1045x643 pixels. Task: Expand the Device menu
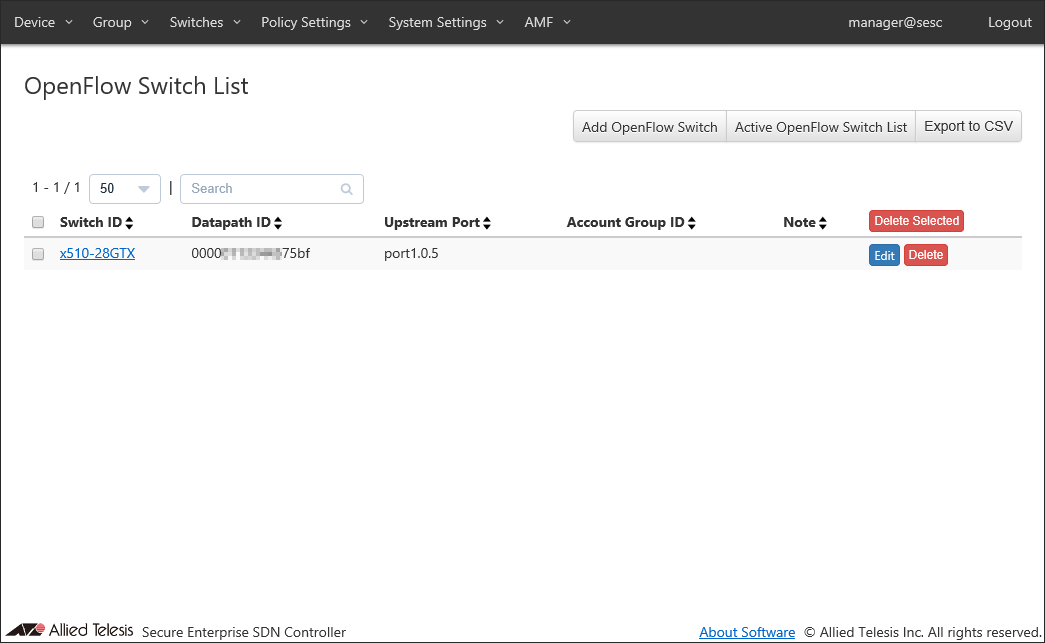click(x=43, y=22)
